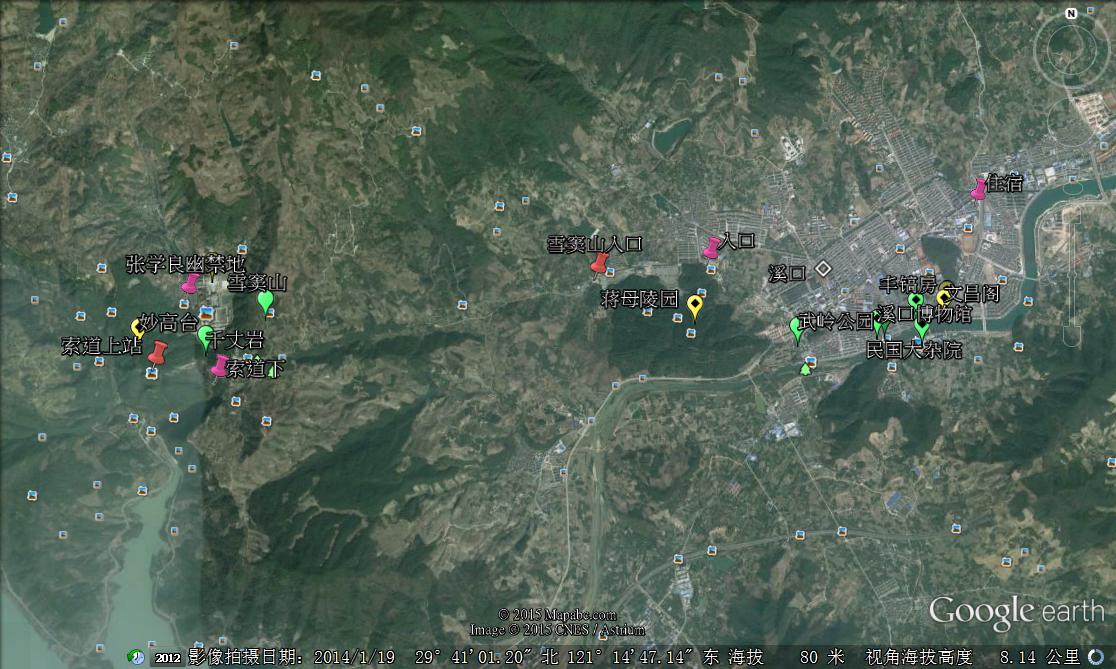1116x669 pixels.
Task: Click the 民国大杂院 label text
Action: coord(914,349)
